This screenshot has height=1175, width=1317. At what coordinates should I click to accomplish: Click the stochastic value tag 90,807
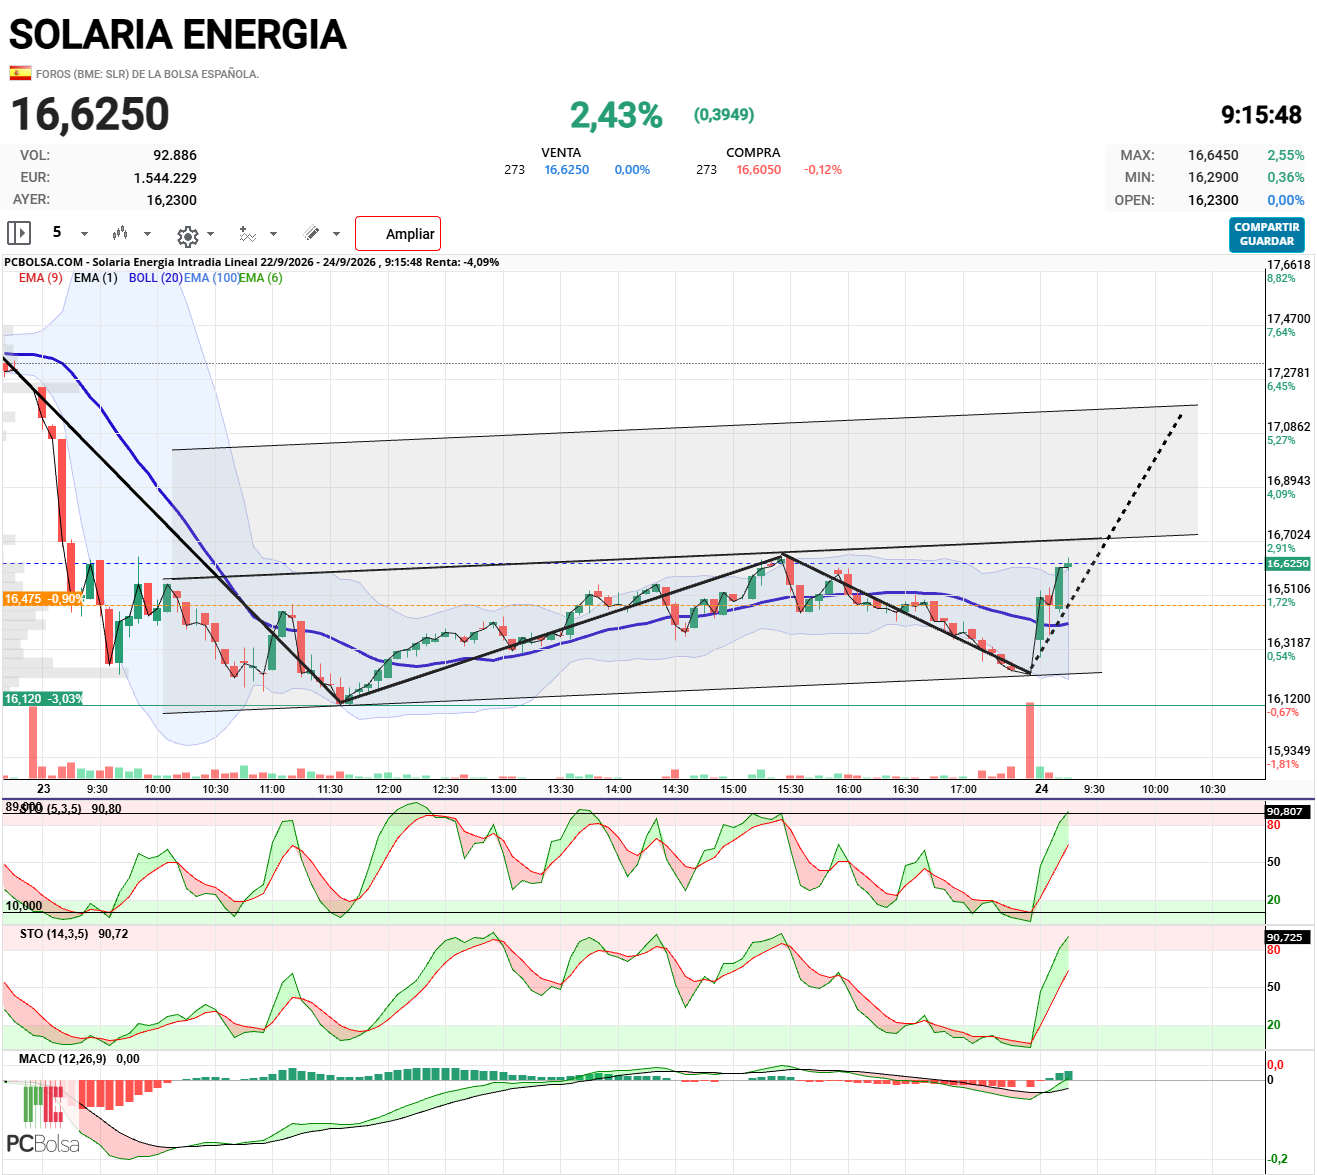(x=1286, y=812)
